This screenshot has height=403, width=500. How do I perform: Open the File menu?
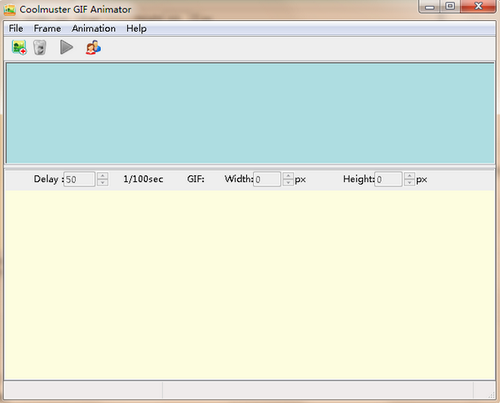16,28
